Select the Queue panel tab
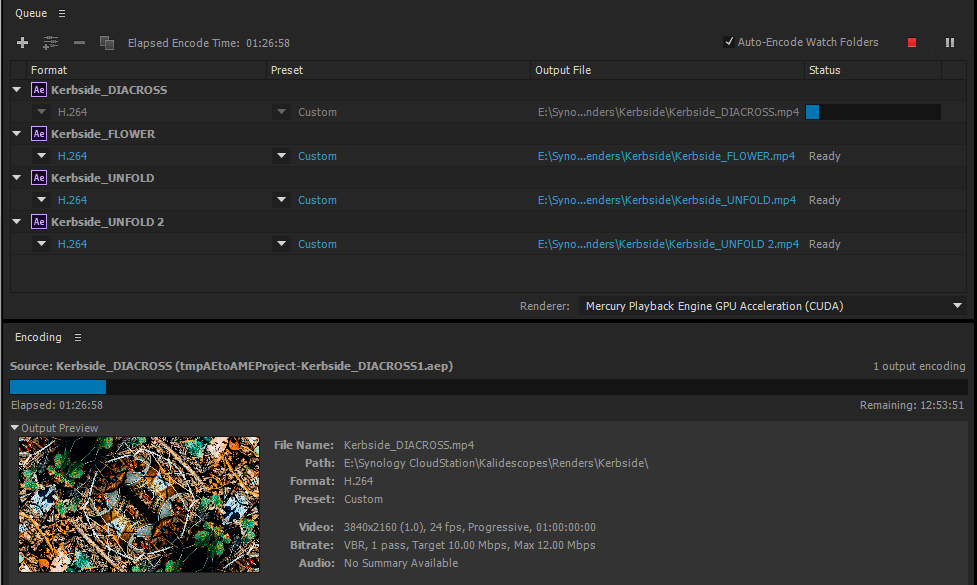977x585 pixels. tap(31, 14)
